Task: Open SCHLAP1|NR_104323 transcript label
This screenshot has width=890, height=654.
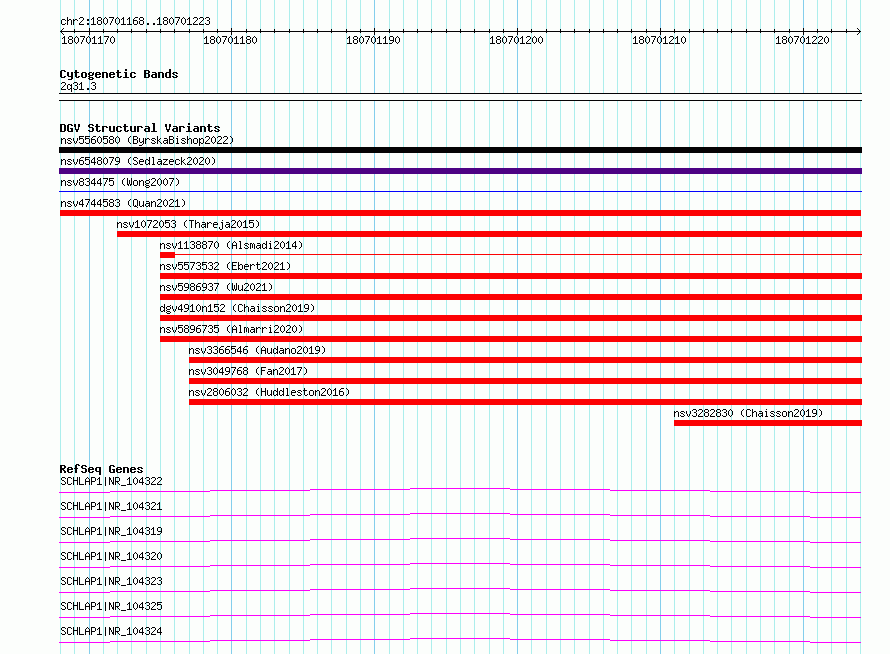Action: pyautogui.click(x=111, y=581)
